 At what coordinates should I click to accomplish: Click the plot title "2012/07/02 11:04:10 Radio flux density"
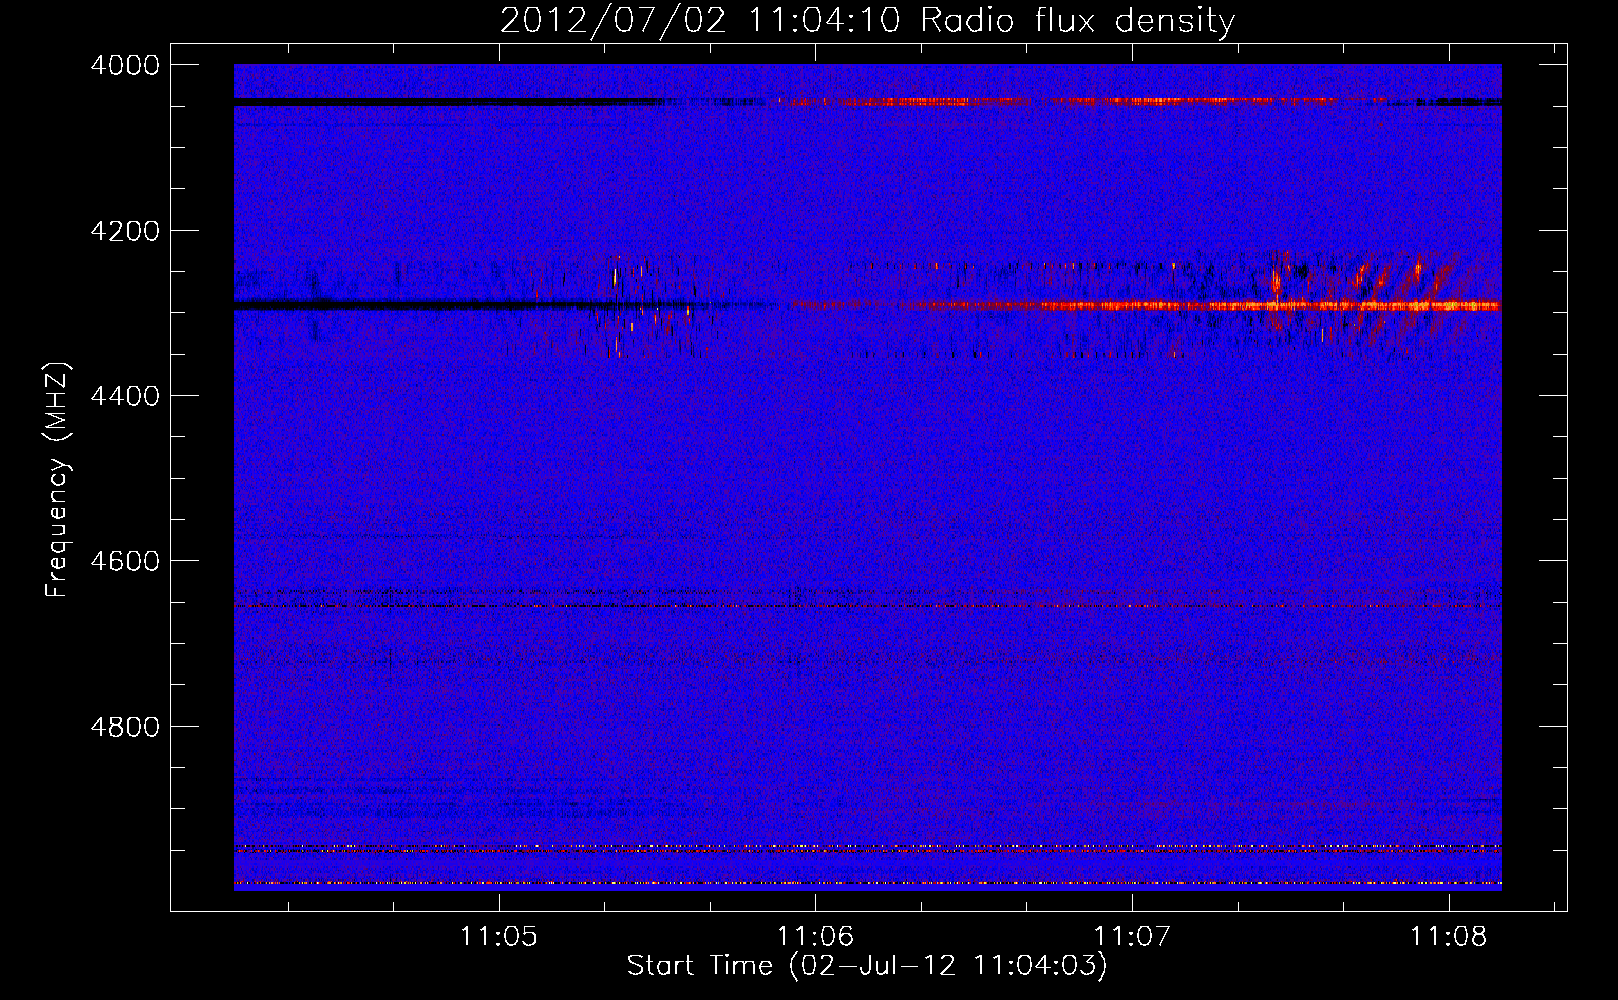pyautogui.click(x=867, y=20)
